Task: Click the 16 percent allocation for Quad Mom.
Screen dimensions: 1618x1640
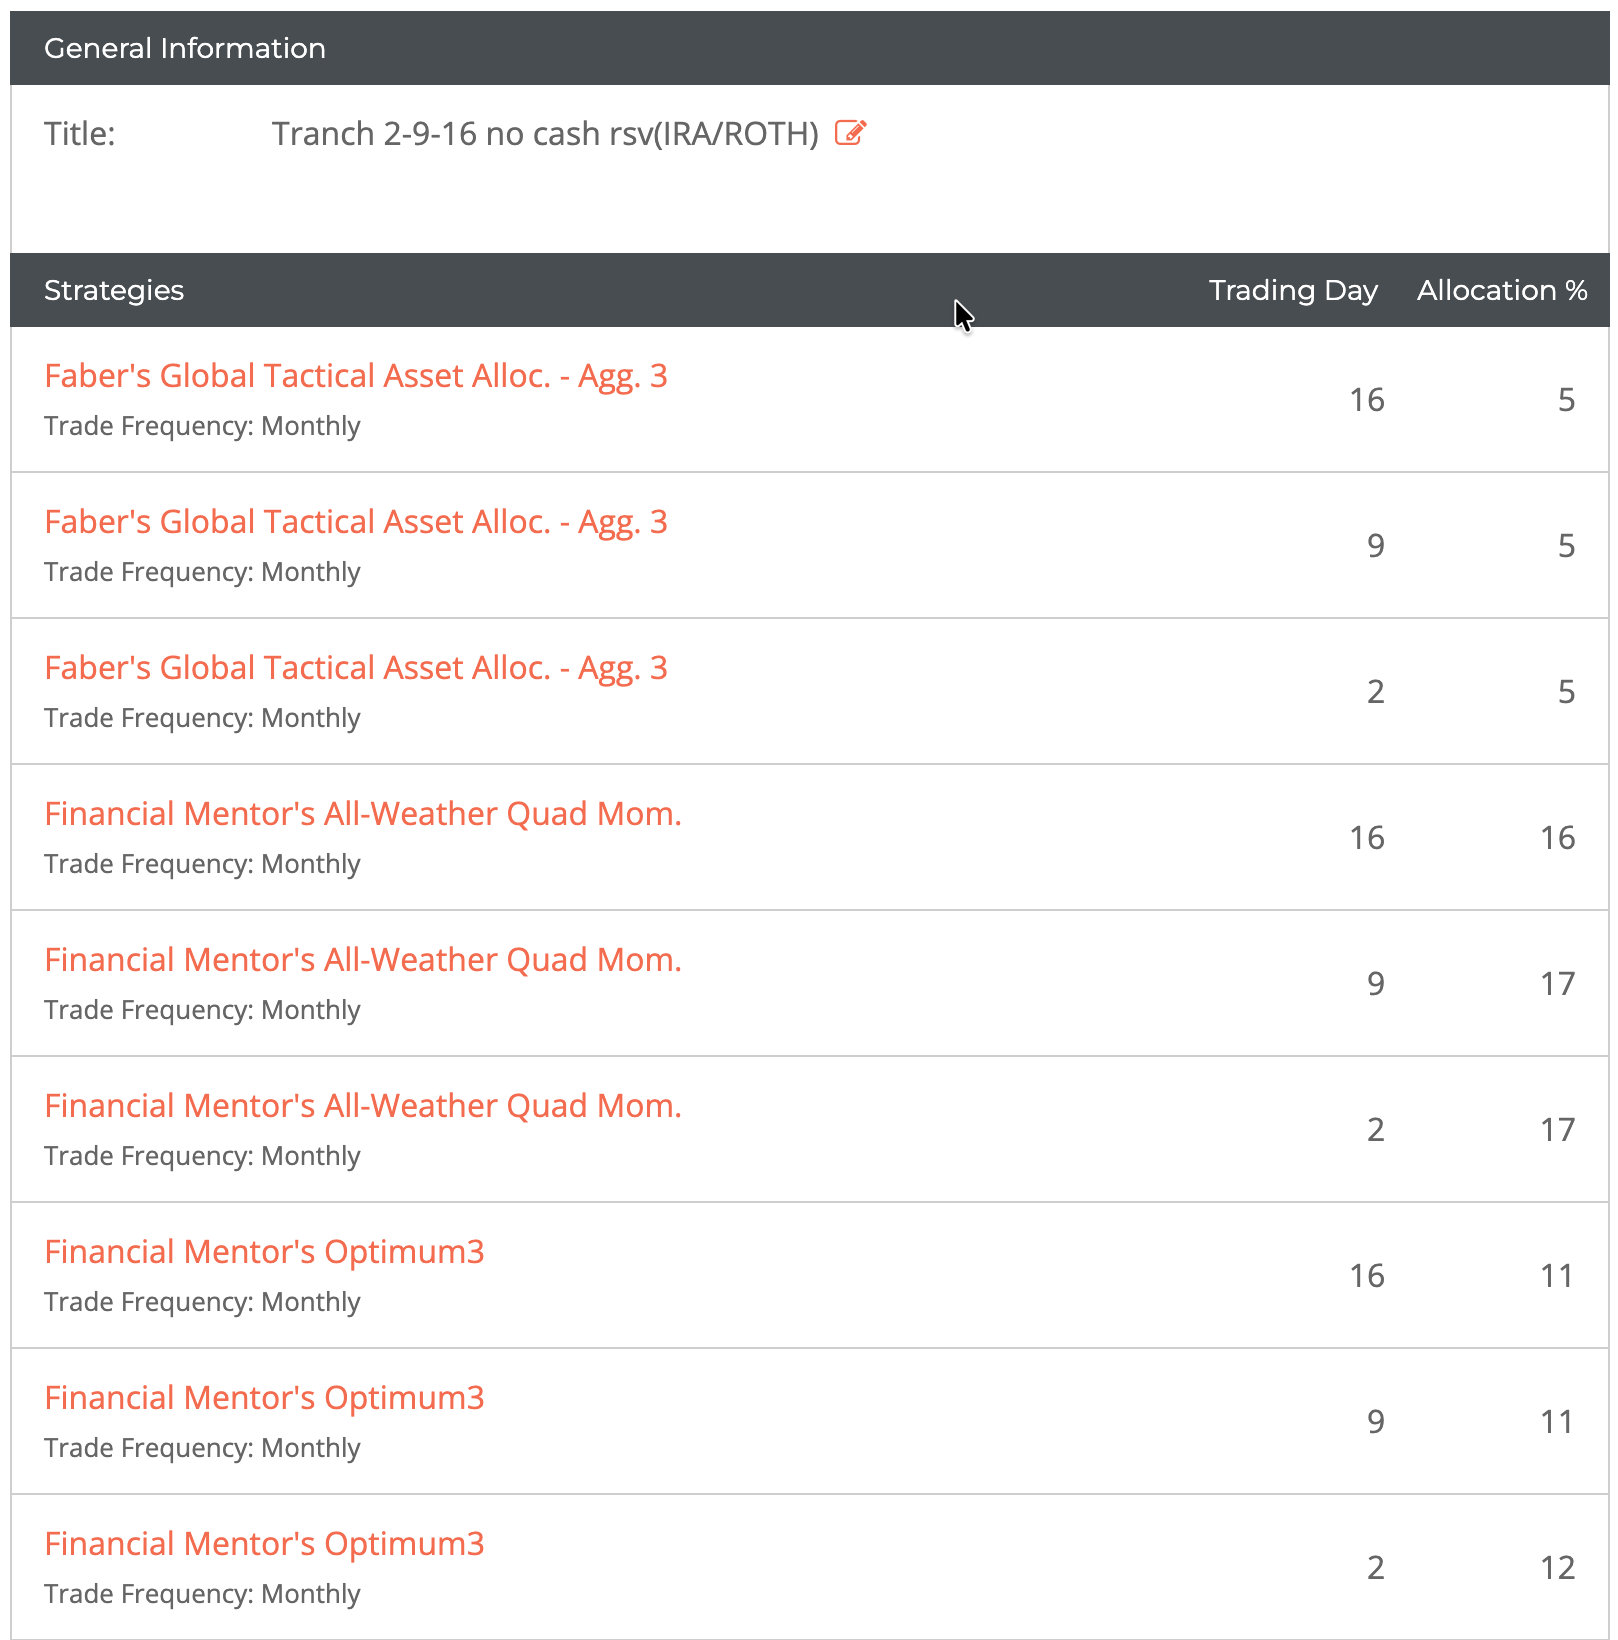Action: tap(1557, 838)
